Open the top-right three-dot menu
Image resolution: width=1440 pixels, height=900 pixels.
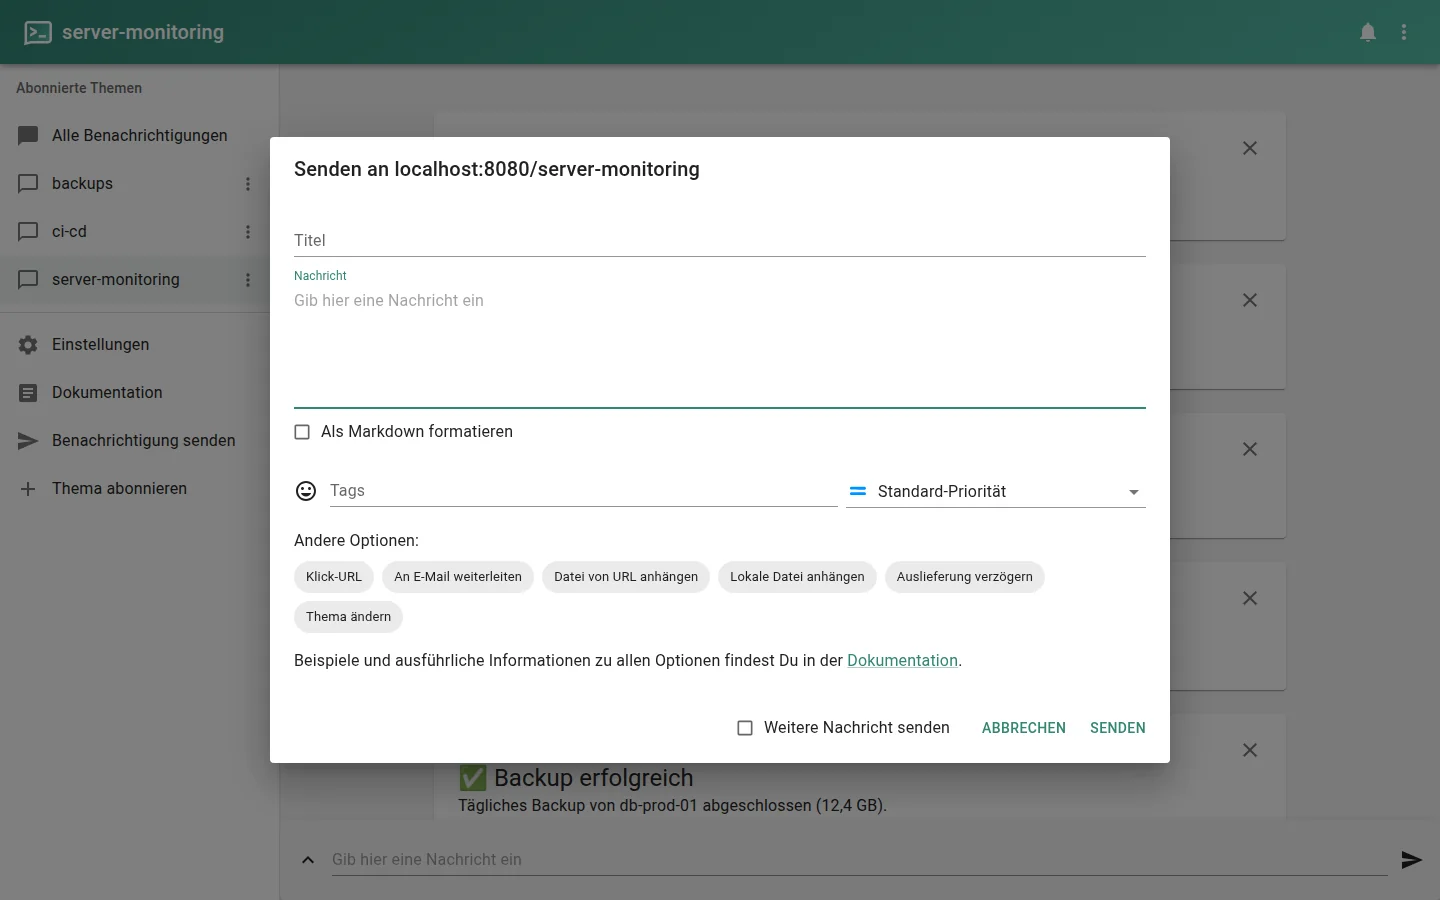pos(1404,32)
